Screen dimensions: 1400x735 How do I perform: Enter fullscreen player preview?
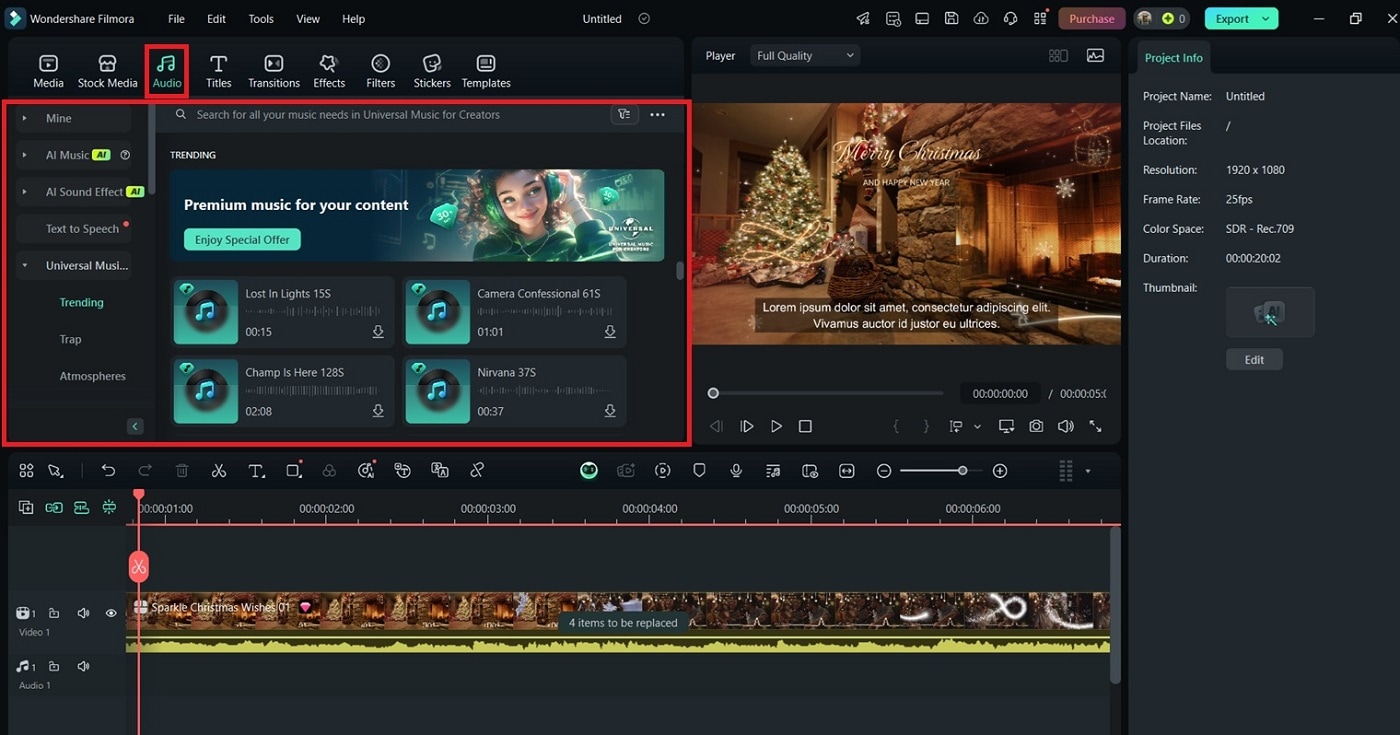(x=1096, y=426)
